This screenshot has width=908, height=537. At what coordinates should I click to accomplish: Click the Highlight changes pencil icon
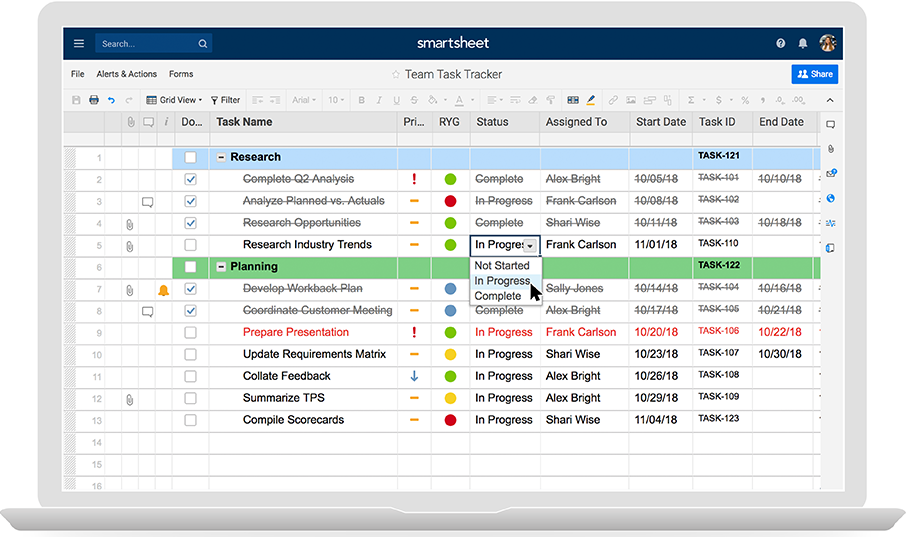pos(591,100)
